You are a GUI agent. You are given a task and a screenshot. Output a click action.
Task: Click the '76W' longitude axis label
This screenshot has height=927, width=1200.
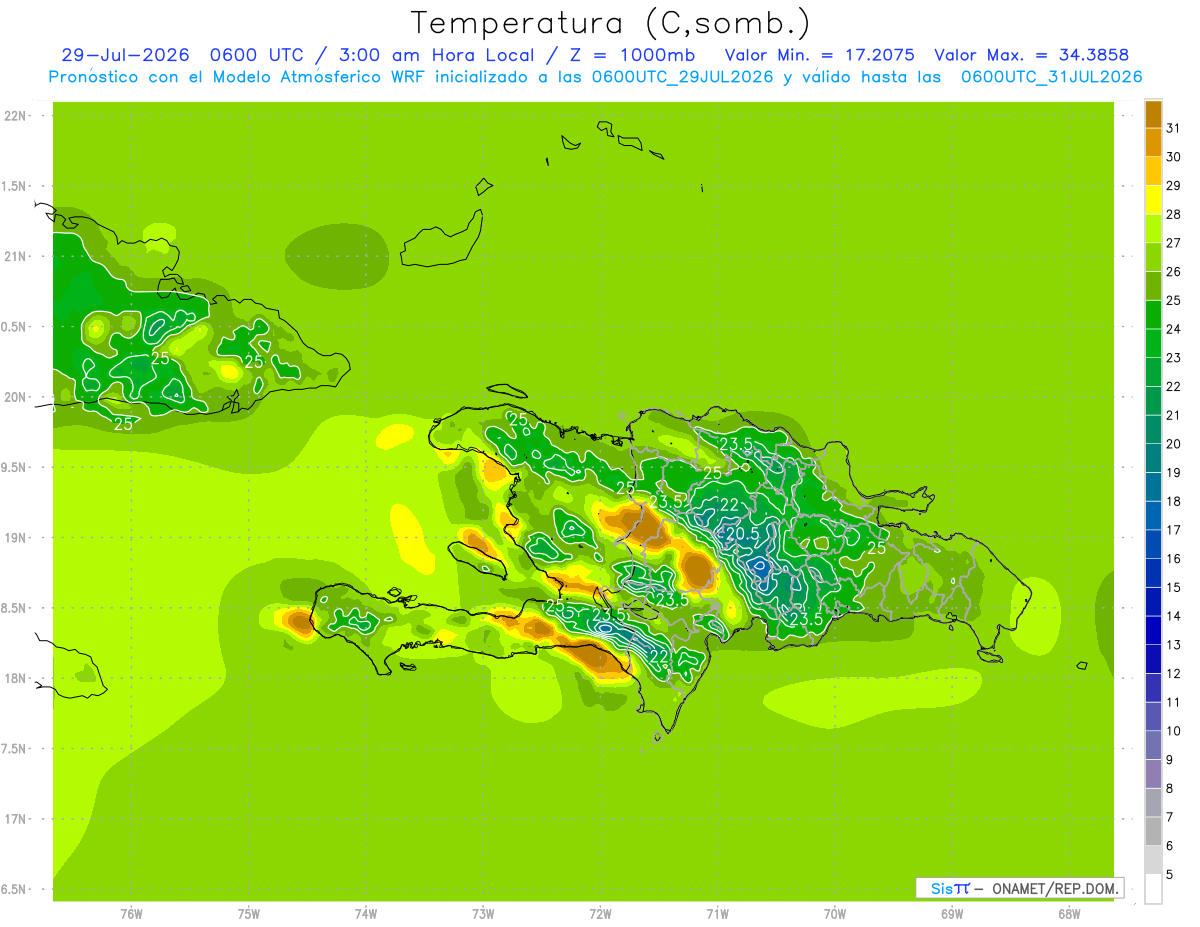coord(131,913)
